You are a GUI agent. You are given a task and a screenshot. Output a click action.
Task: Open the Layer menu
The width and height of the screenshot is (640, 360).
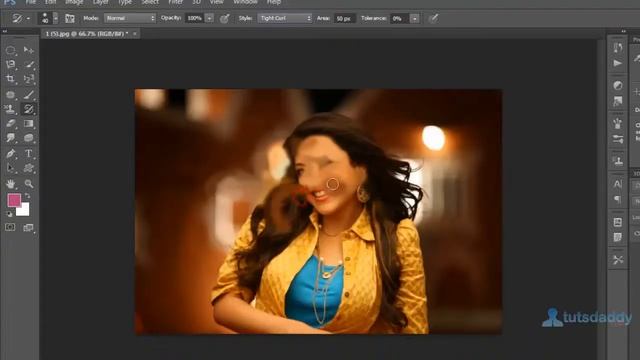click(100, 2)
